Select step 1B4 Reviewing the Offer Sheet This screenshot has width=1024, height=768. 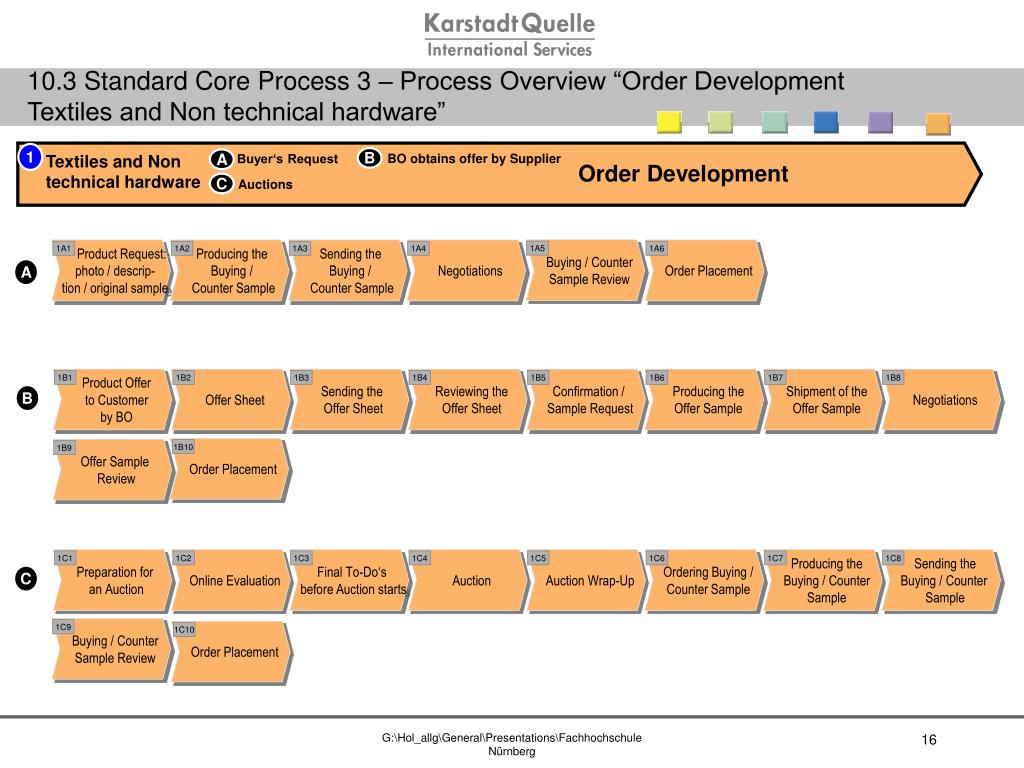point(469,400)
